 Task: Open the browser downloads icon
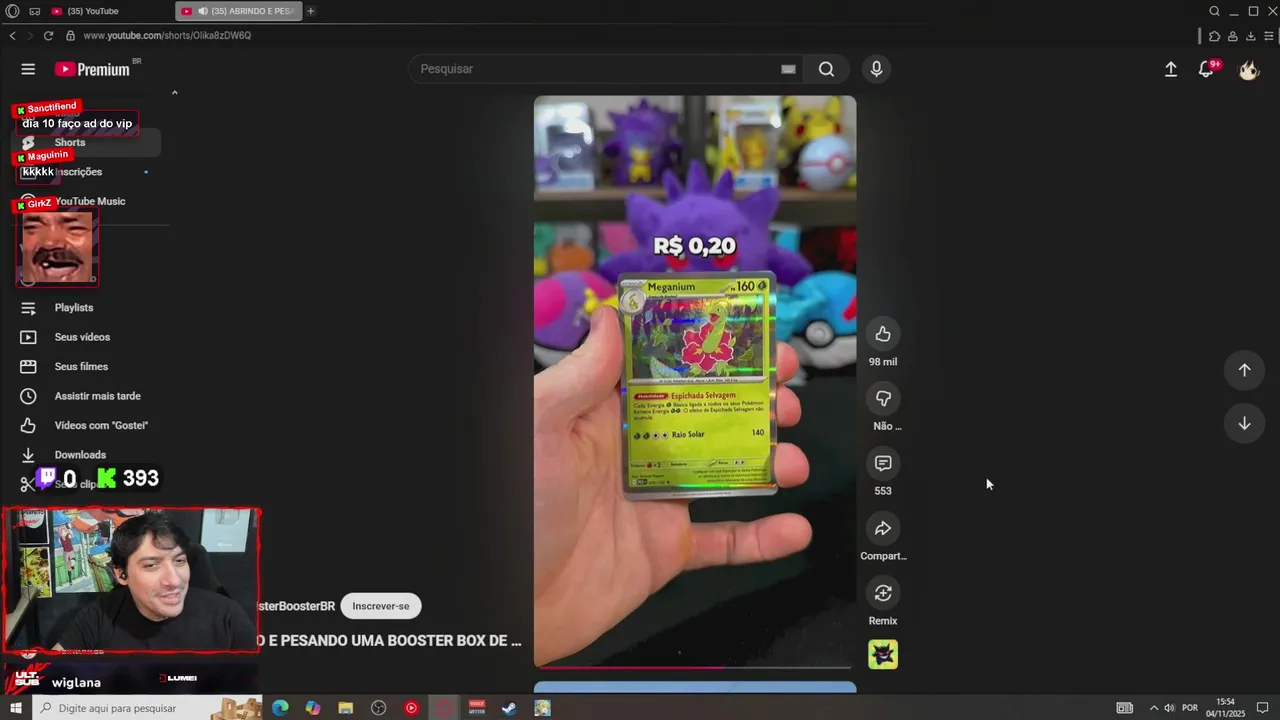point(1251,36)
